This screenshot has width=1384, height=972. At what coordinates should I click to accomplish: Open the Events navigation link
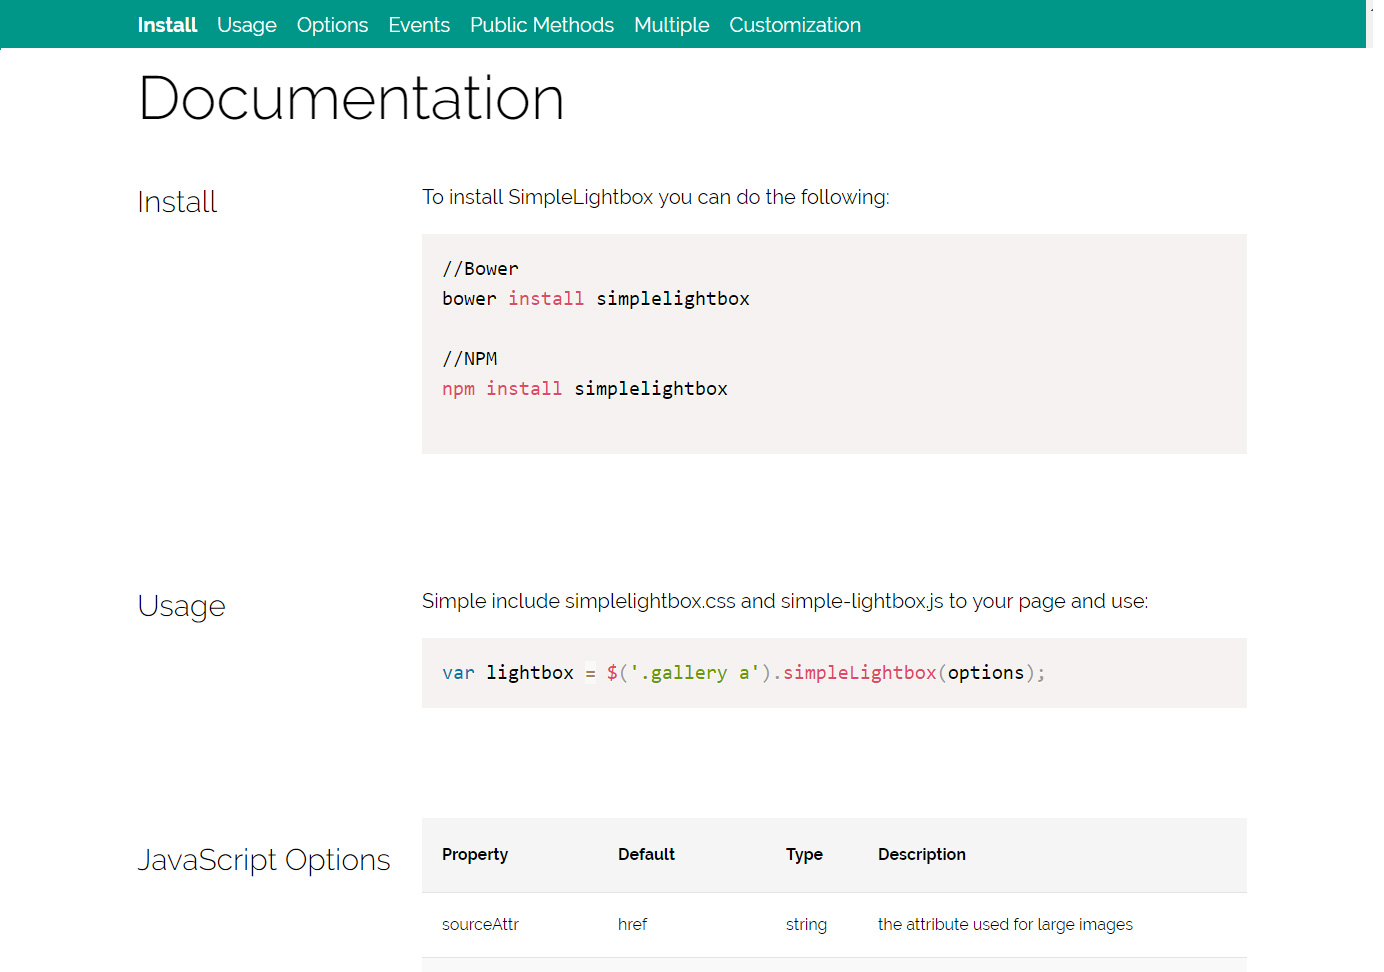[x=418, y=25]
